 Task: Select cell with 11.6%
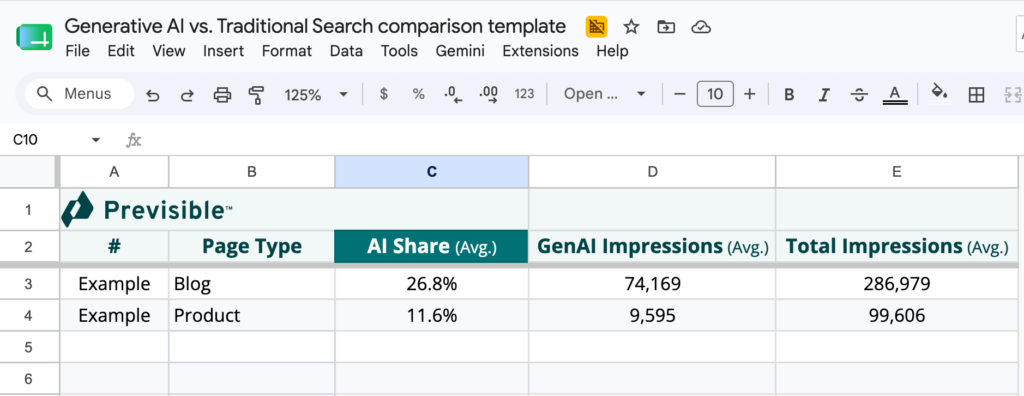(432, 316)
